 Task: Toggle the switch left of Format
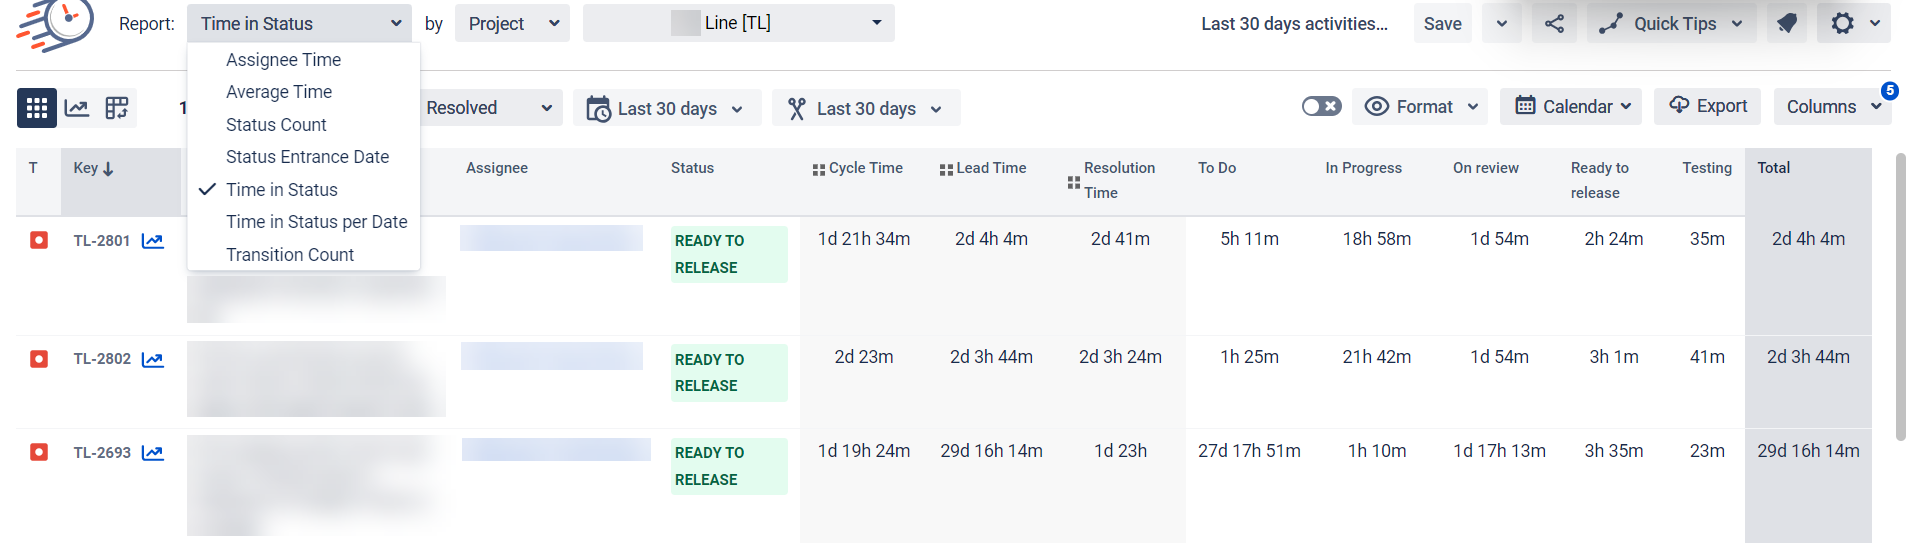(x=1321, y=106)
